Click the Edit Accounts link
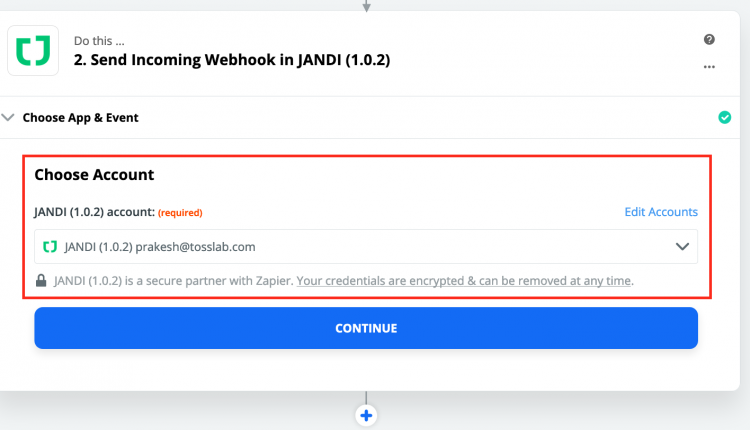Viewport: 750px width, 430px height. click(661, 212)
